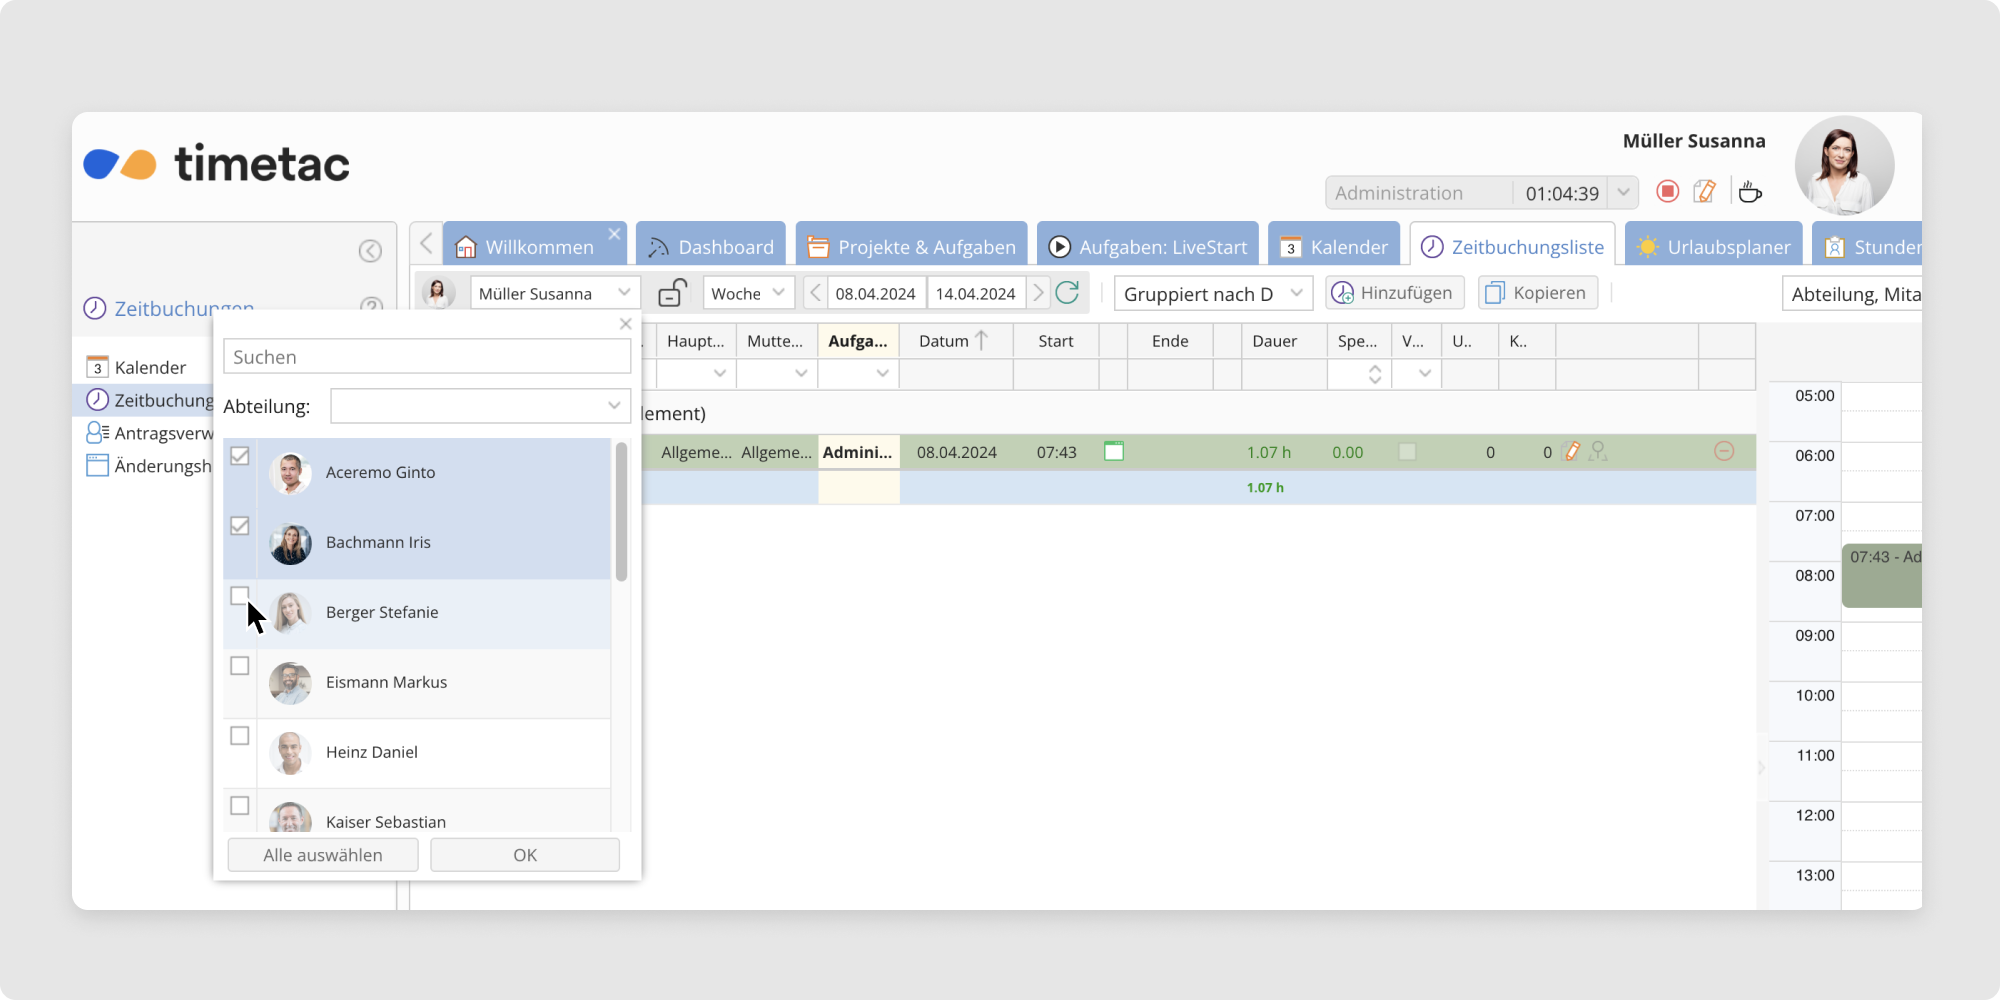Go to next week with right arrow
The height and width of the screenshot is (1000, 2000).
(x=1038, y=293)
